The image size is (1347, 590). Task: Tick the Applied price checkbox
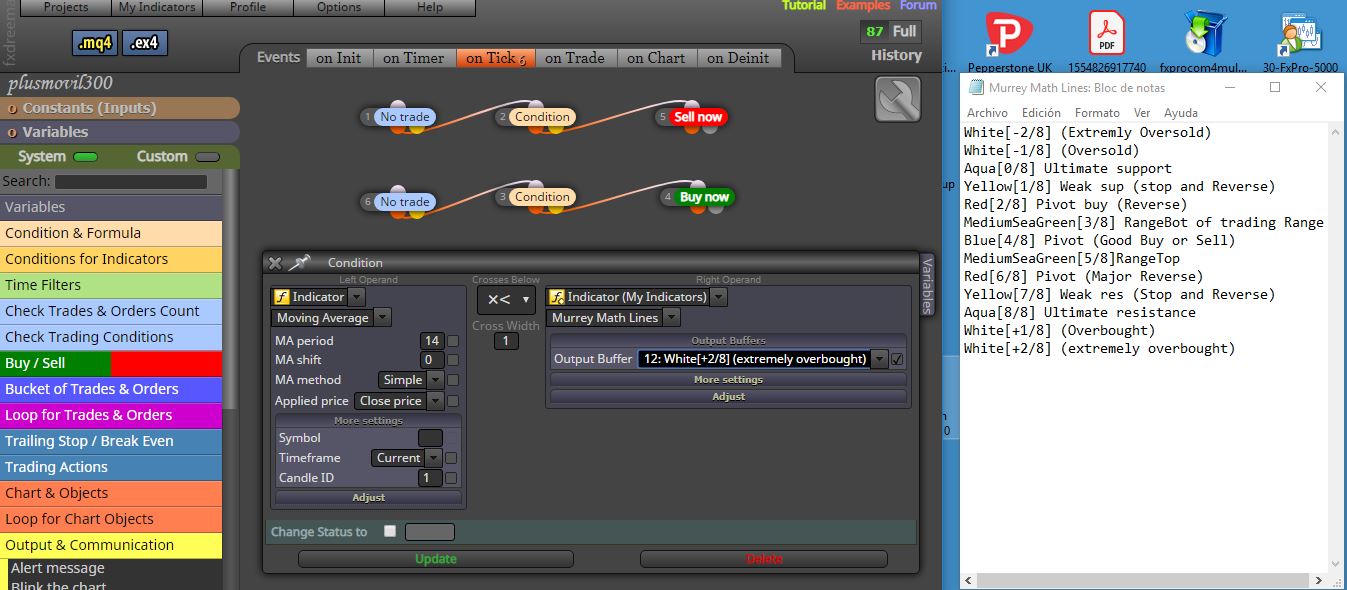(x=453, y=401)
